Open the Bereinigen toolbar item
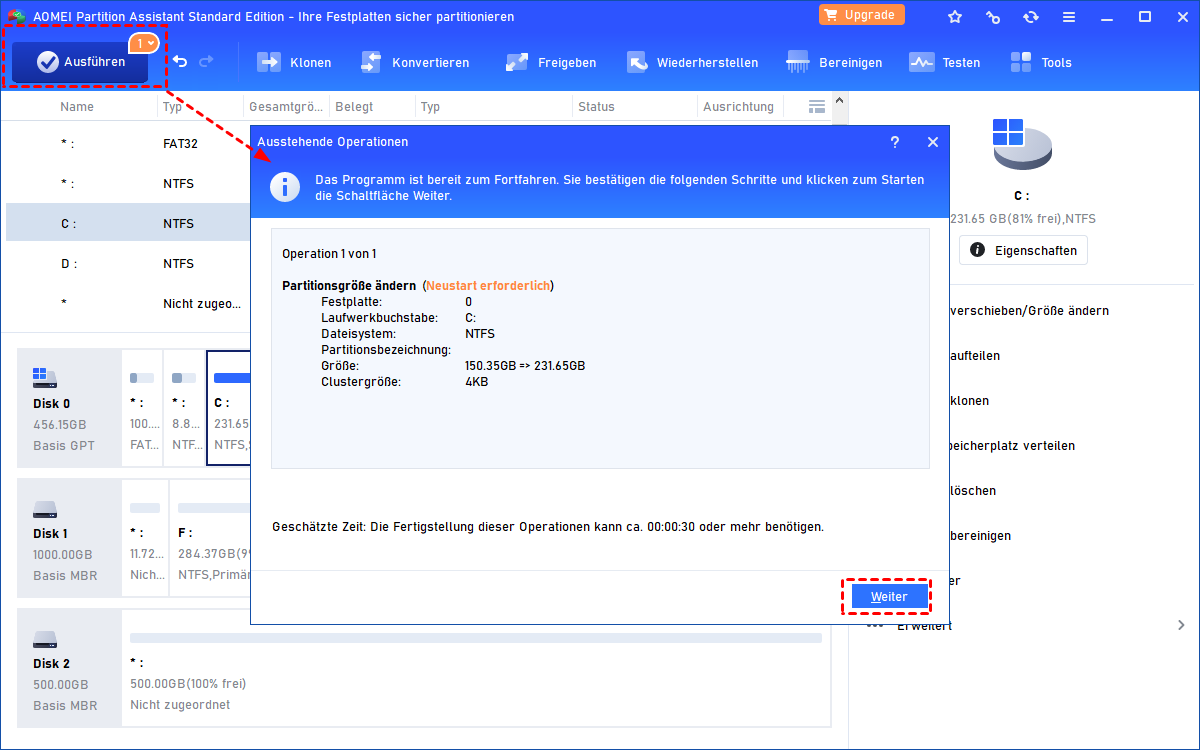The height and width of the screenshot is (750, 1200). (x=835, y=62)
